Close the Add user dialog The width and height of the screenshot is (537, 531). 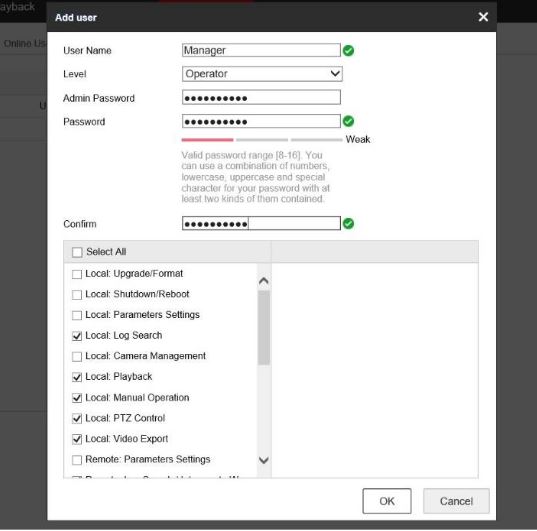pyautogui.click(x=483, y=17)
